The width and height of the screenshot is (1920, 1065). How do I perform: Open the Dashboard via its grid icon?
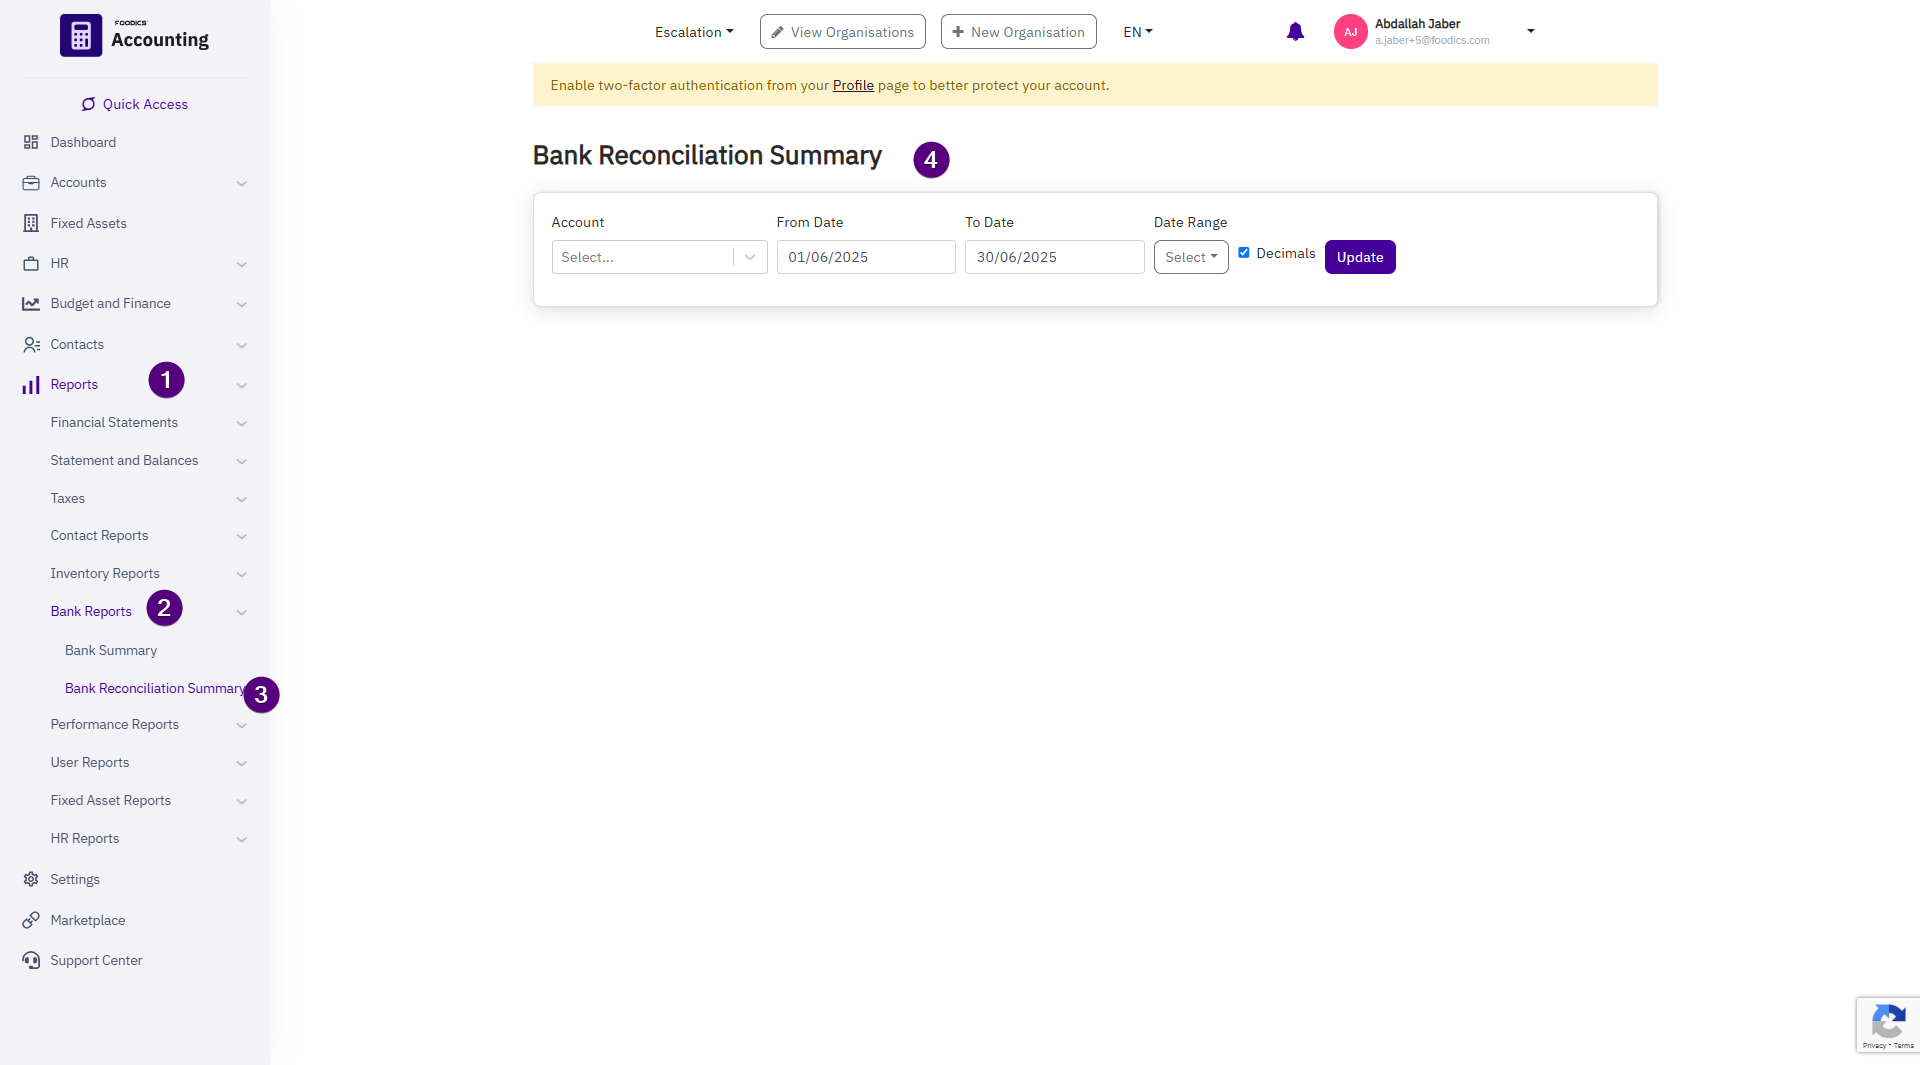31,142
